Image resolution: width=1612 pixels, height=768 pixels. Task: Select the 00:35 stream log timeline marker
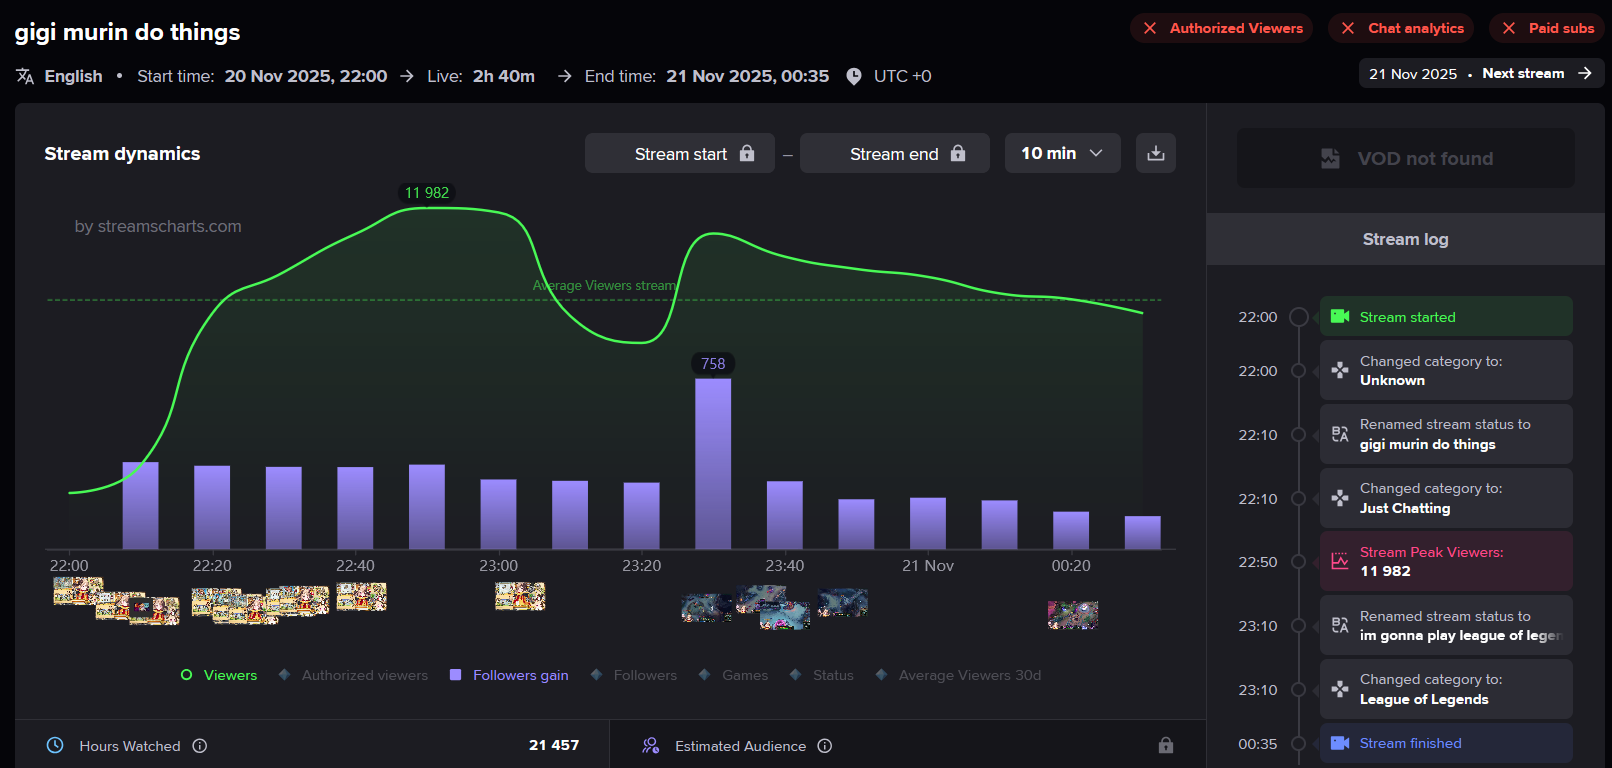coord(1298,743)
